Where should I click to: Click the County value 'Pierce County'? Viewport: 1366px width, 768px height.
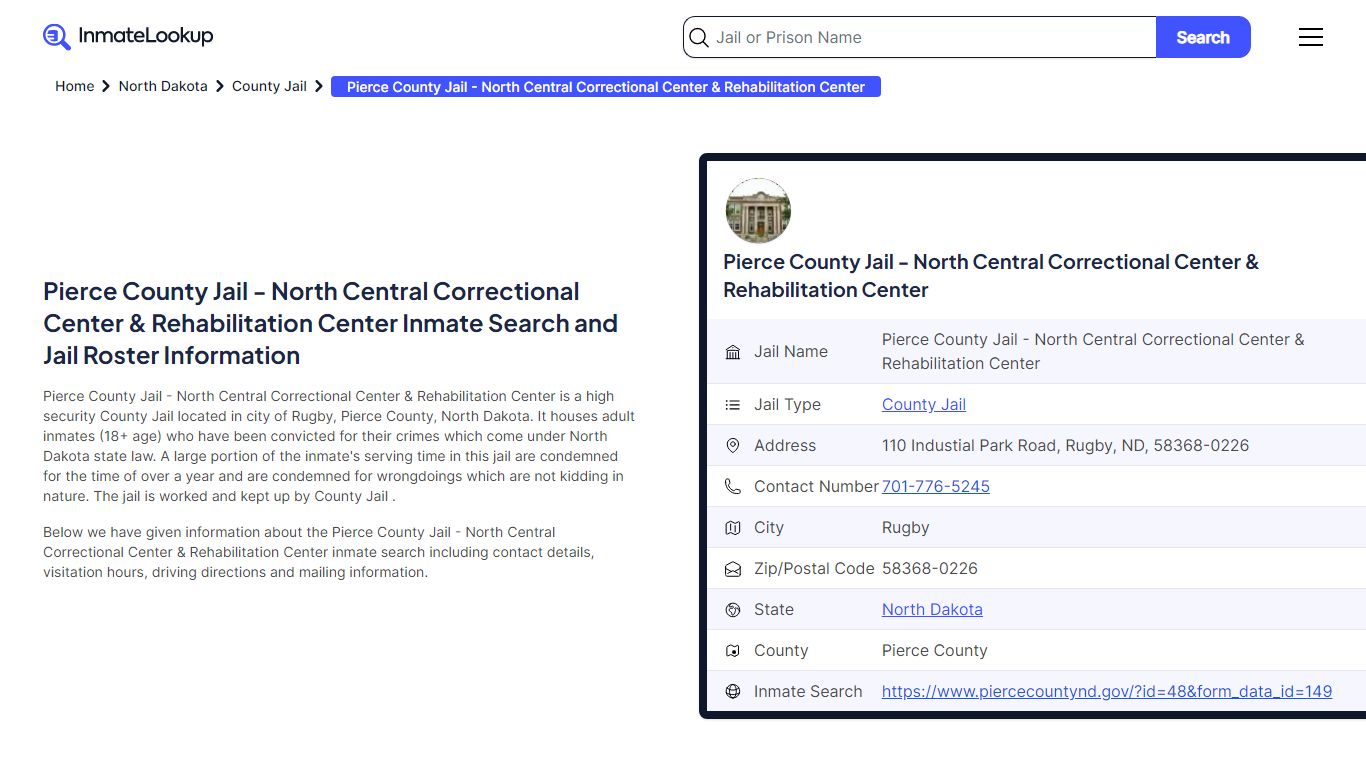935,651
